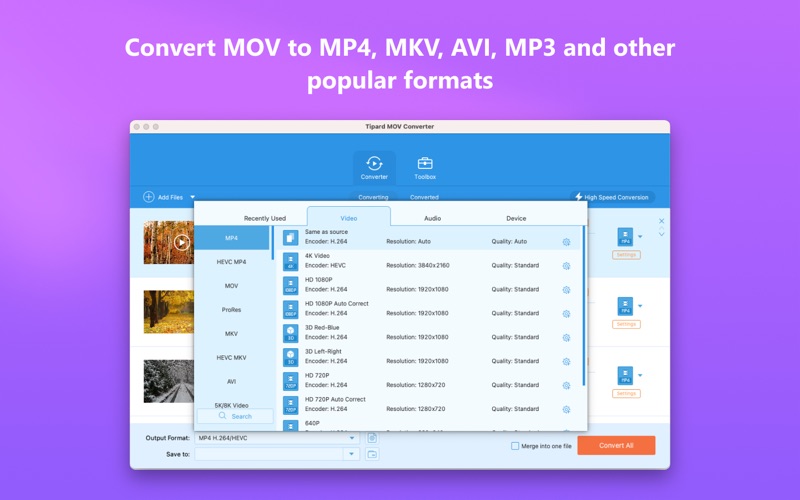The image size is (800, 500).
Task: Click the Convert All button
Action: [616, 445]
